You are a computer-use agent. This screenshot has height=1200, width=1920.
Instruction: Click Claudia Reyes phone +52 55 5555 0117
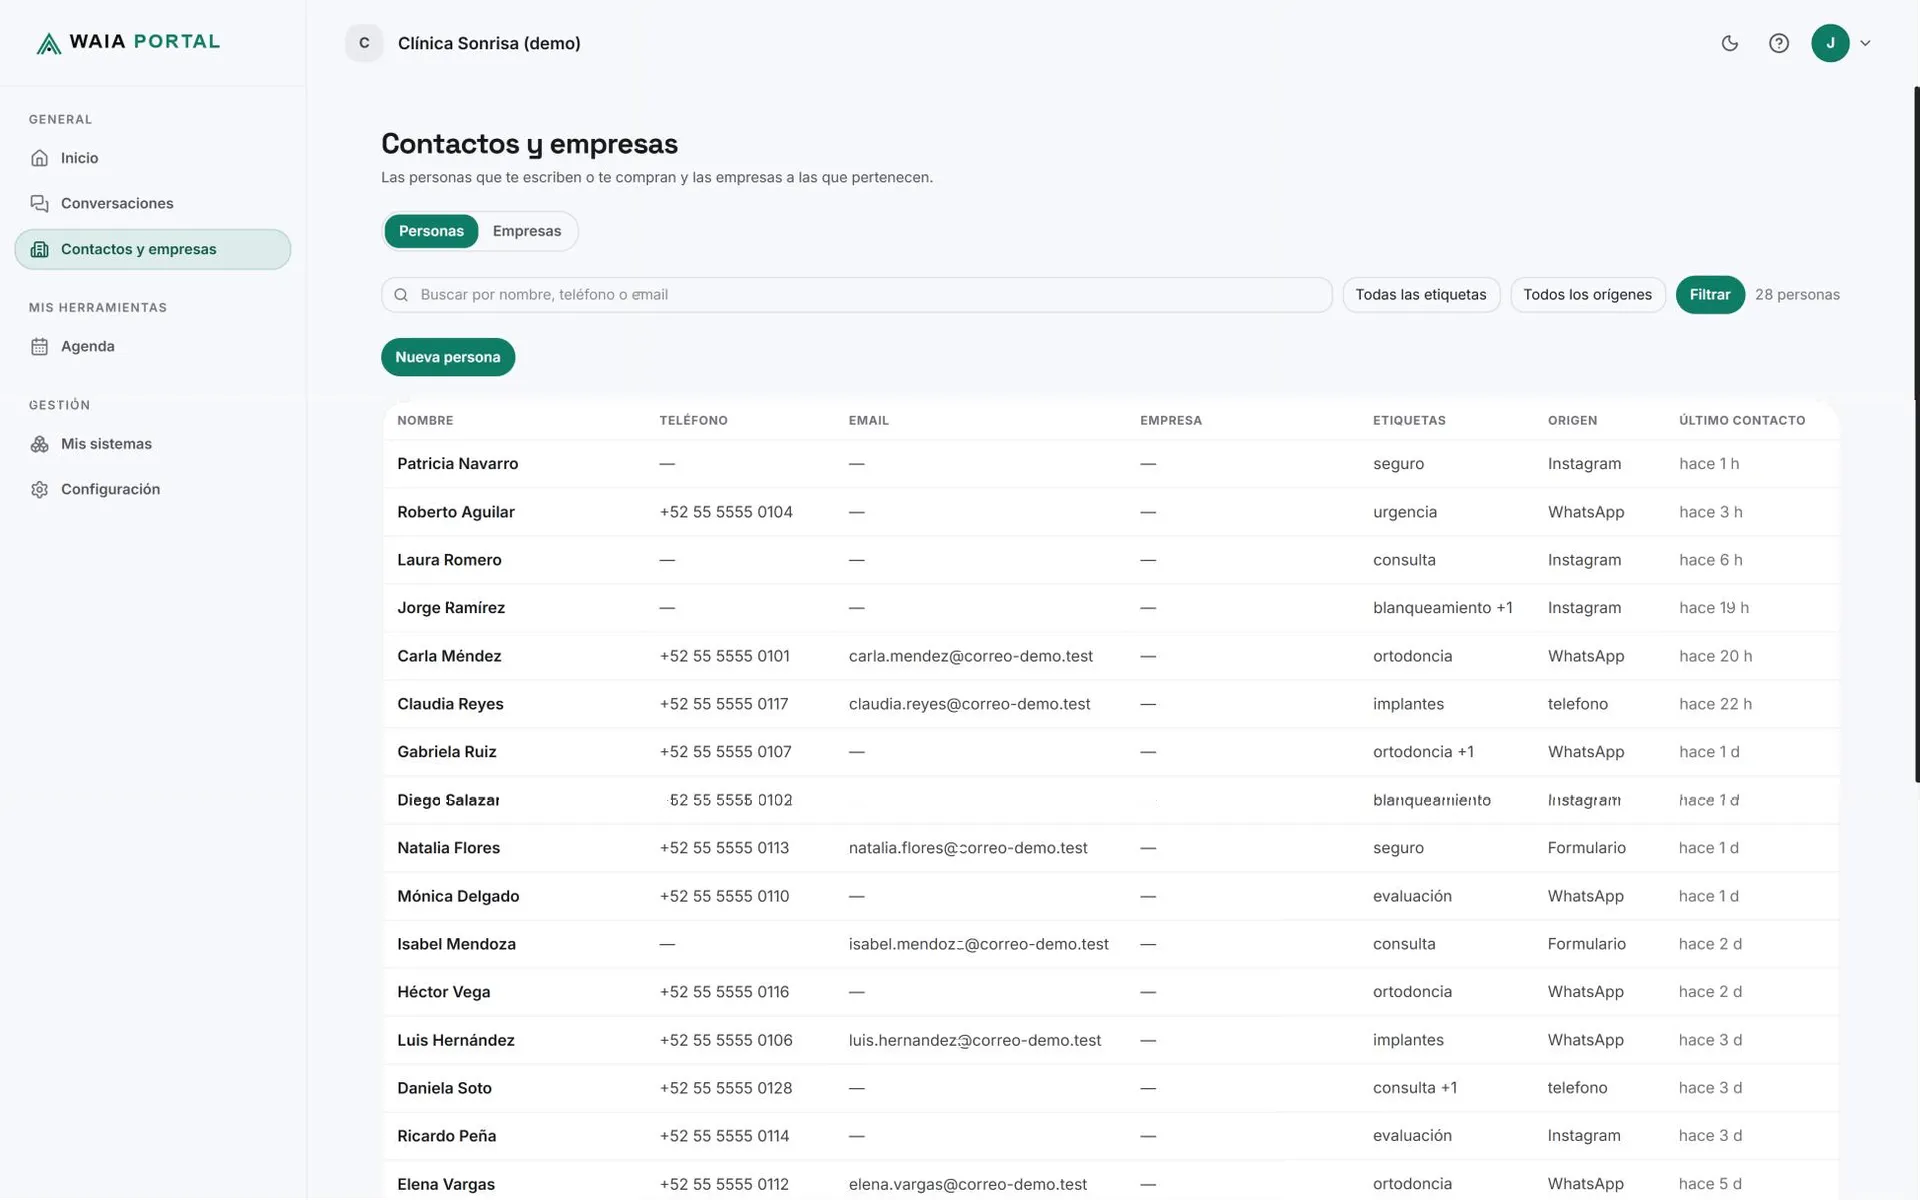[x=724, y=704]
